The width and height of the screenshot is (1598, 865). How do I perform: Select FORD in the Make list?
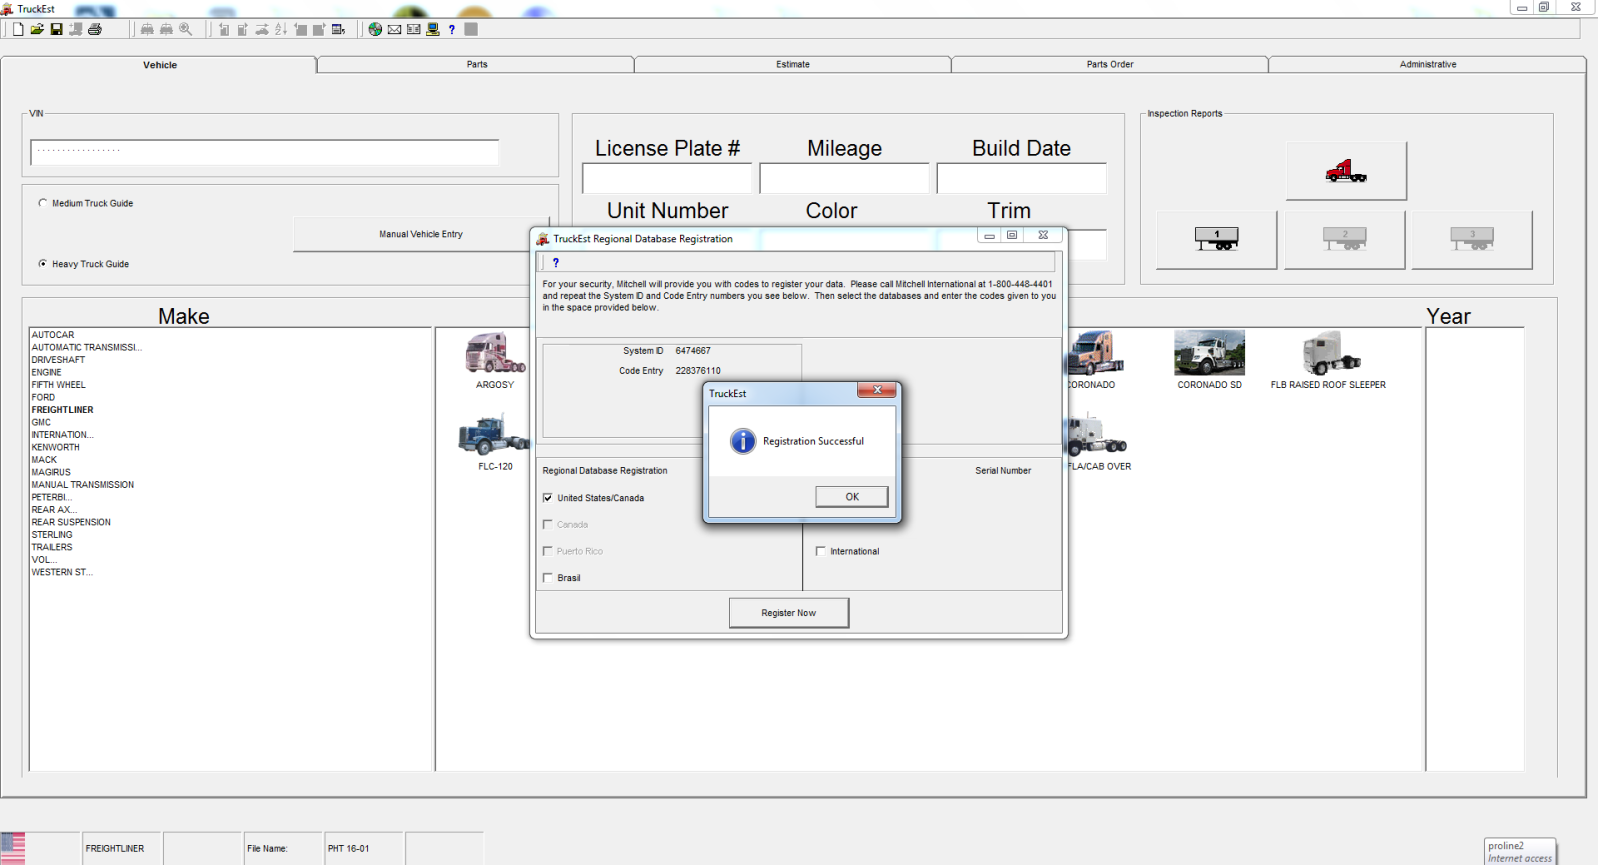[43, 397]
